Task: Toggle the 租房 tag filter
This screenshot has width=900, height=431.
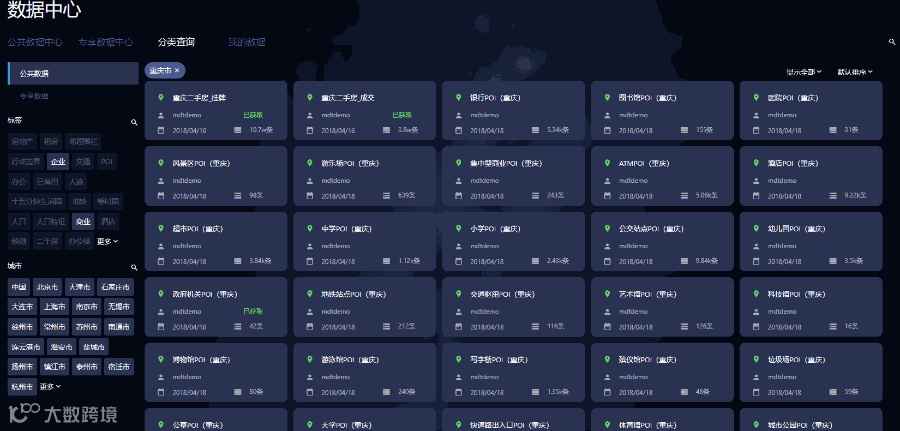Action: click(51, 141)
